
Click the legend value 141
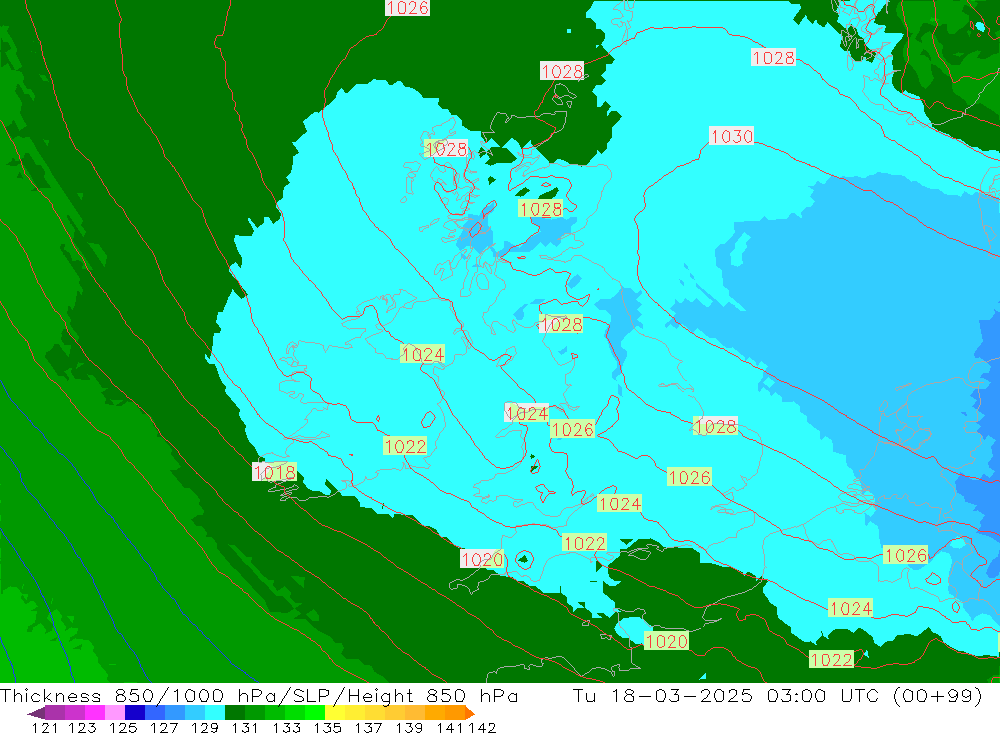point(450,727)
